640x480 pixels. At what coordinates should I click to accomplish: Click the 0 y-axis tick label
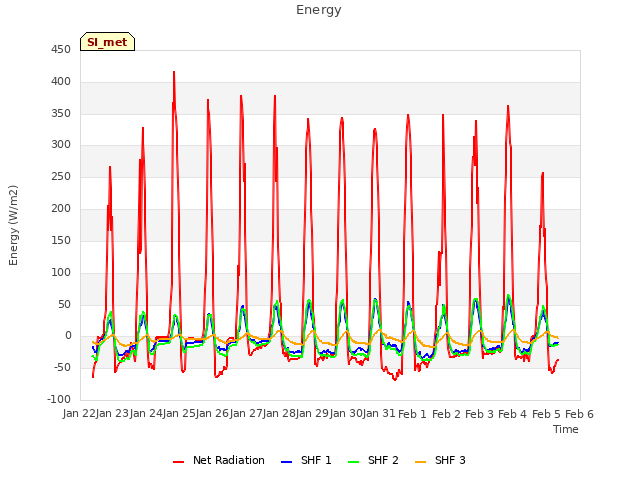(x=68, y=336)
